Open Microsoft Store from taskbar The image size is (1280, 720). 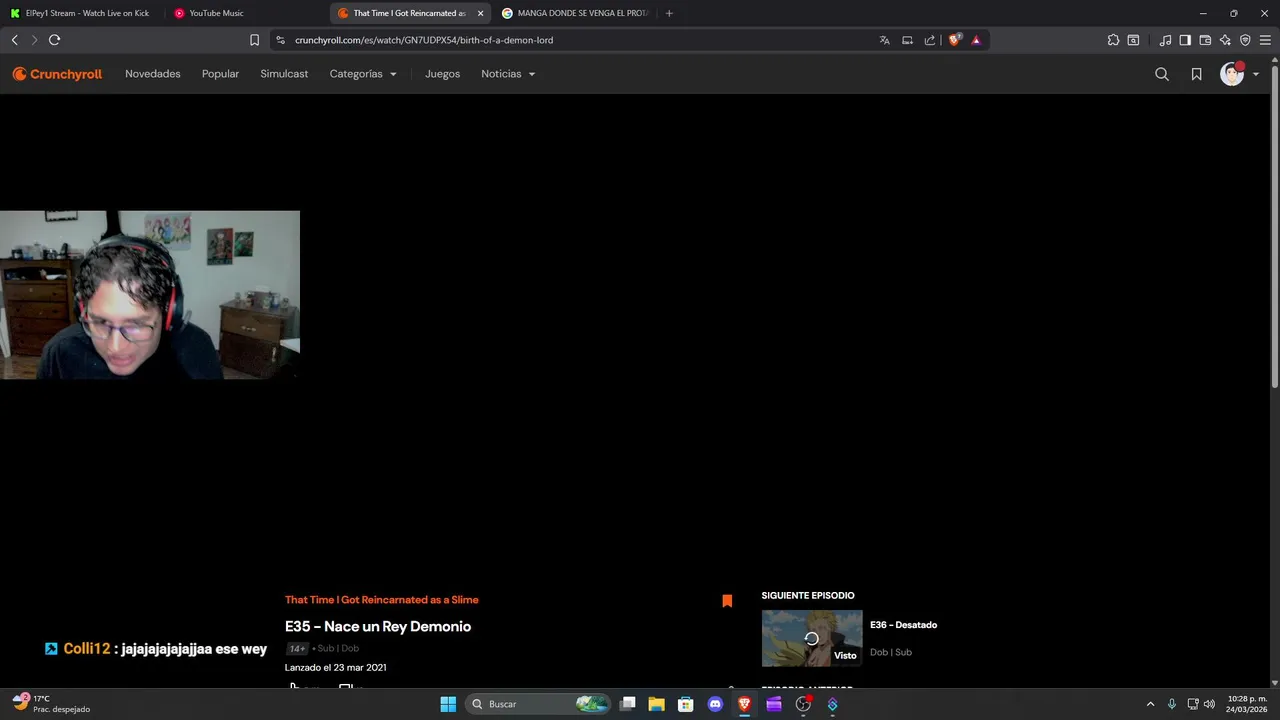pos(685,704)
